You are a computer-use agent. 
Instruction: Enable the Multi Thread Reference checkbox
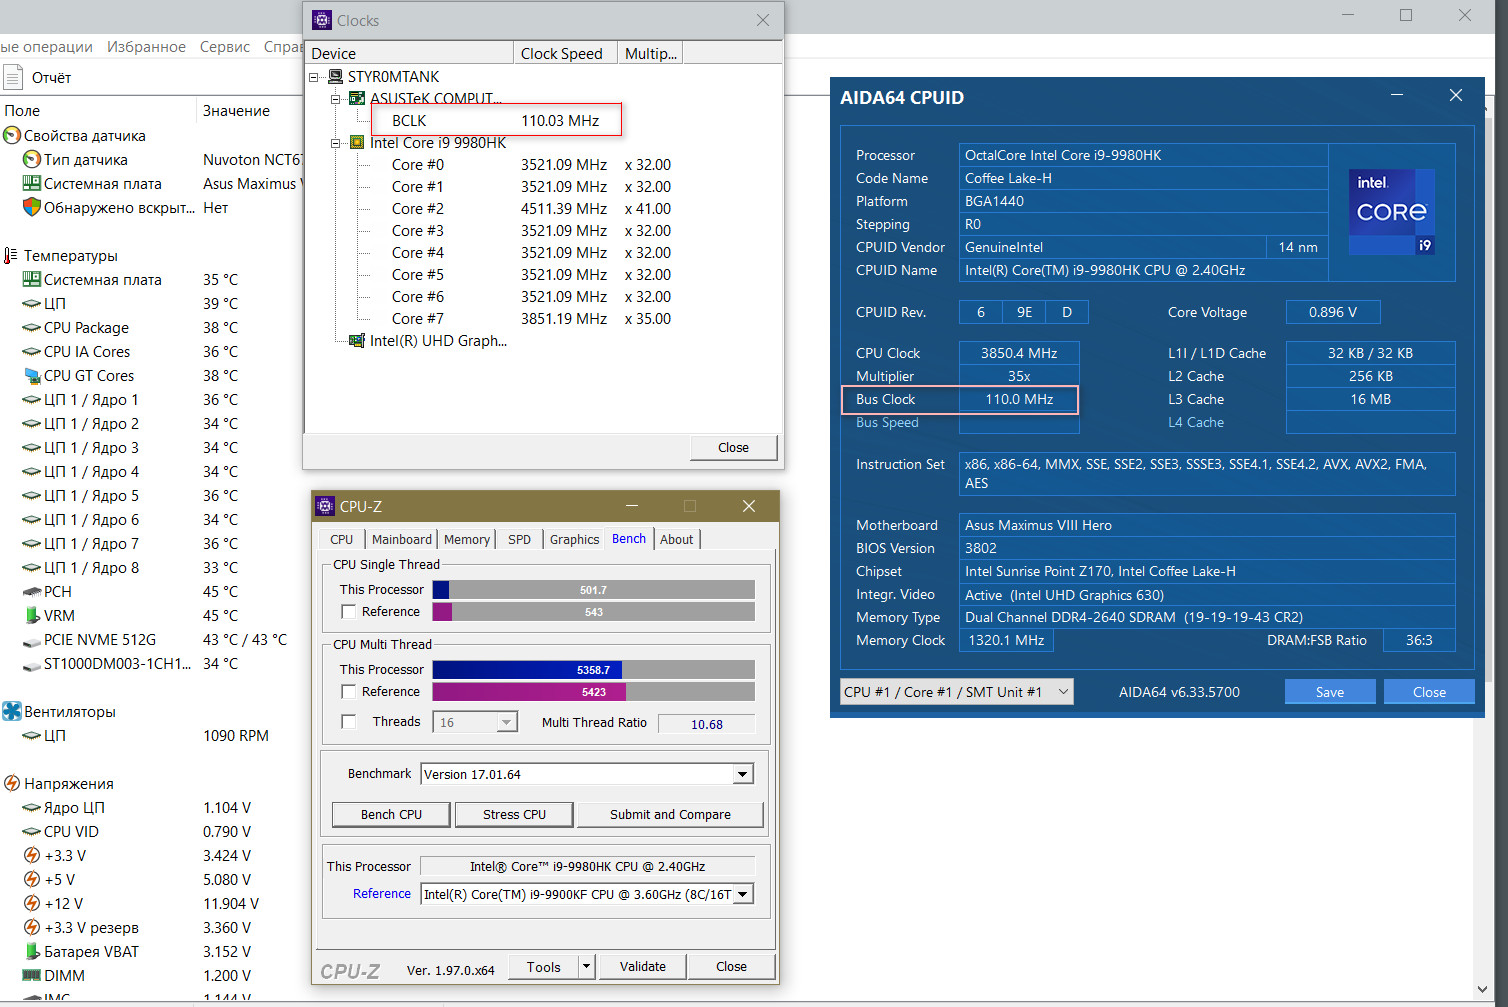[x=349, y=691]
